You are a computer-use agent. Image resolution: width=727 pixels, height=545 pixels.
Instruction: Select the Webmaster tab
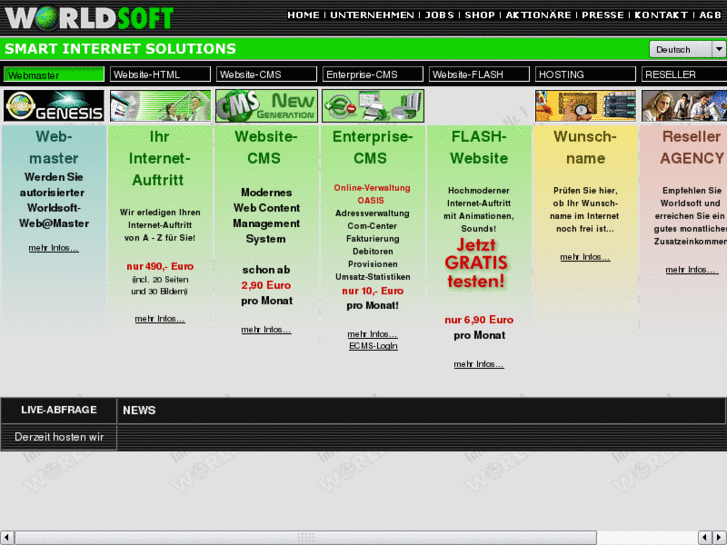coord(54,74)
